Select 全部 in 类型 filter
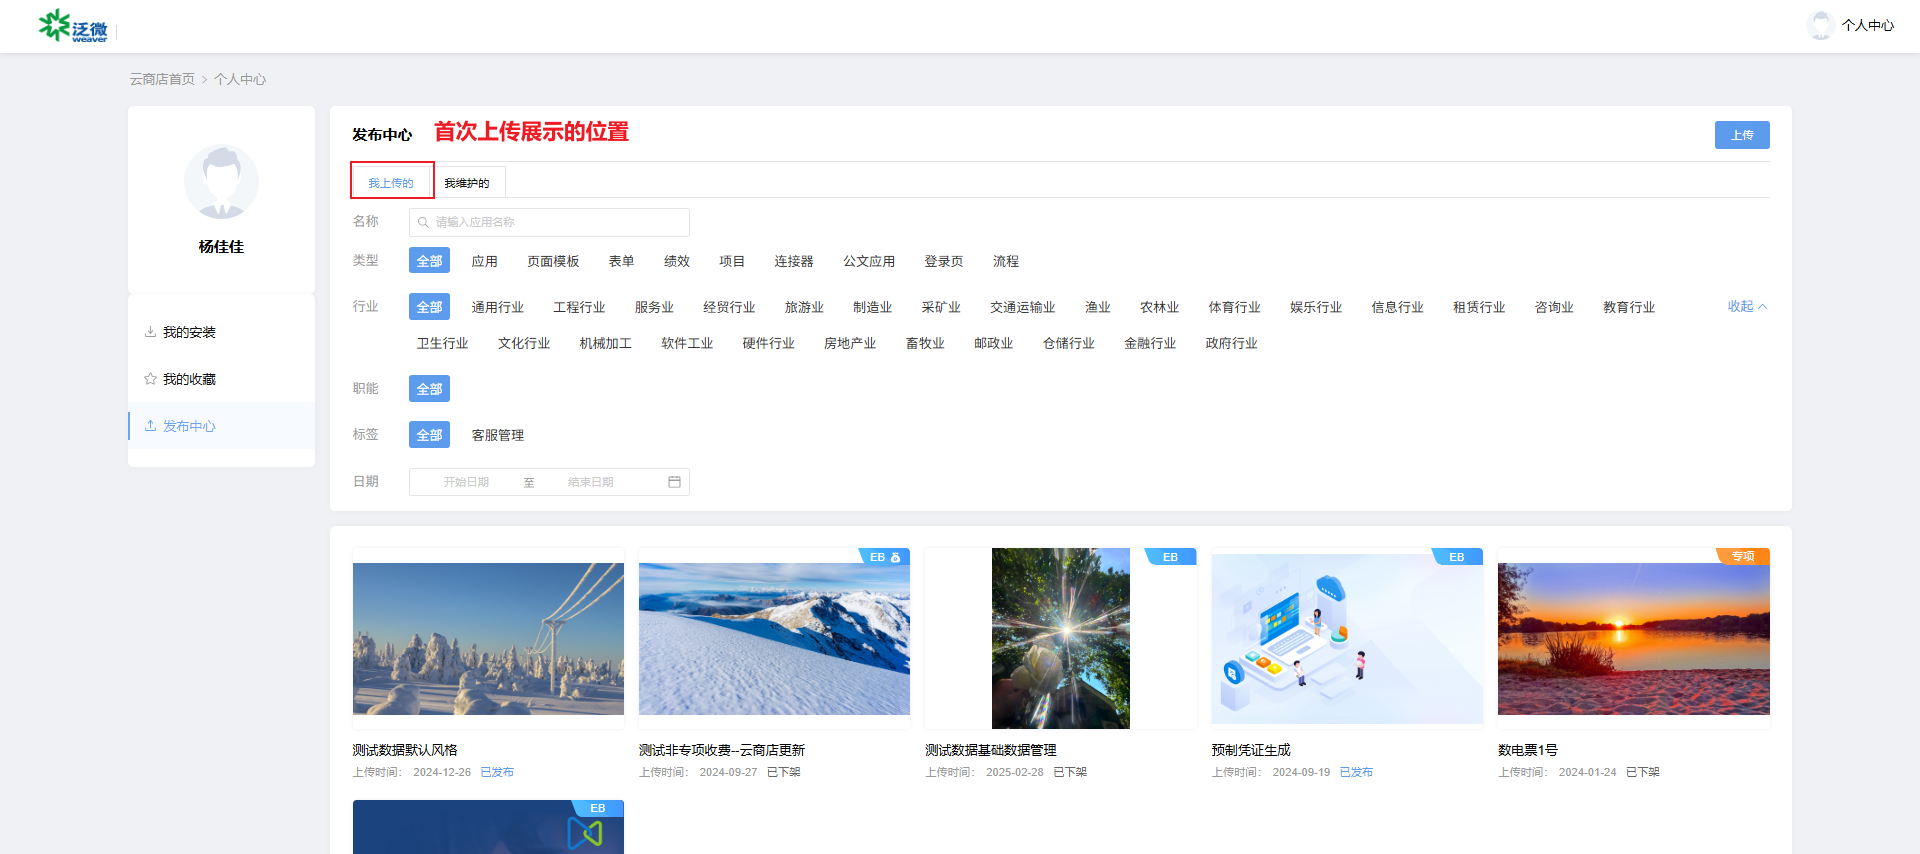 coord(429,261)
